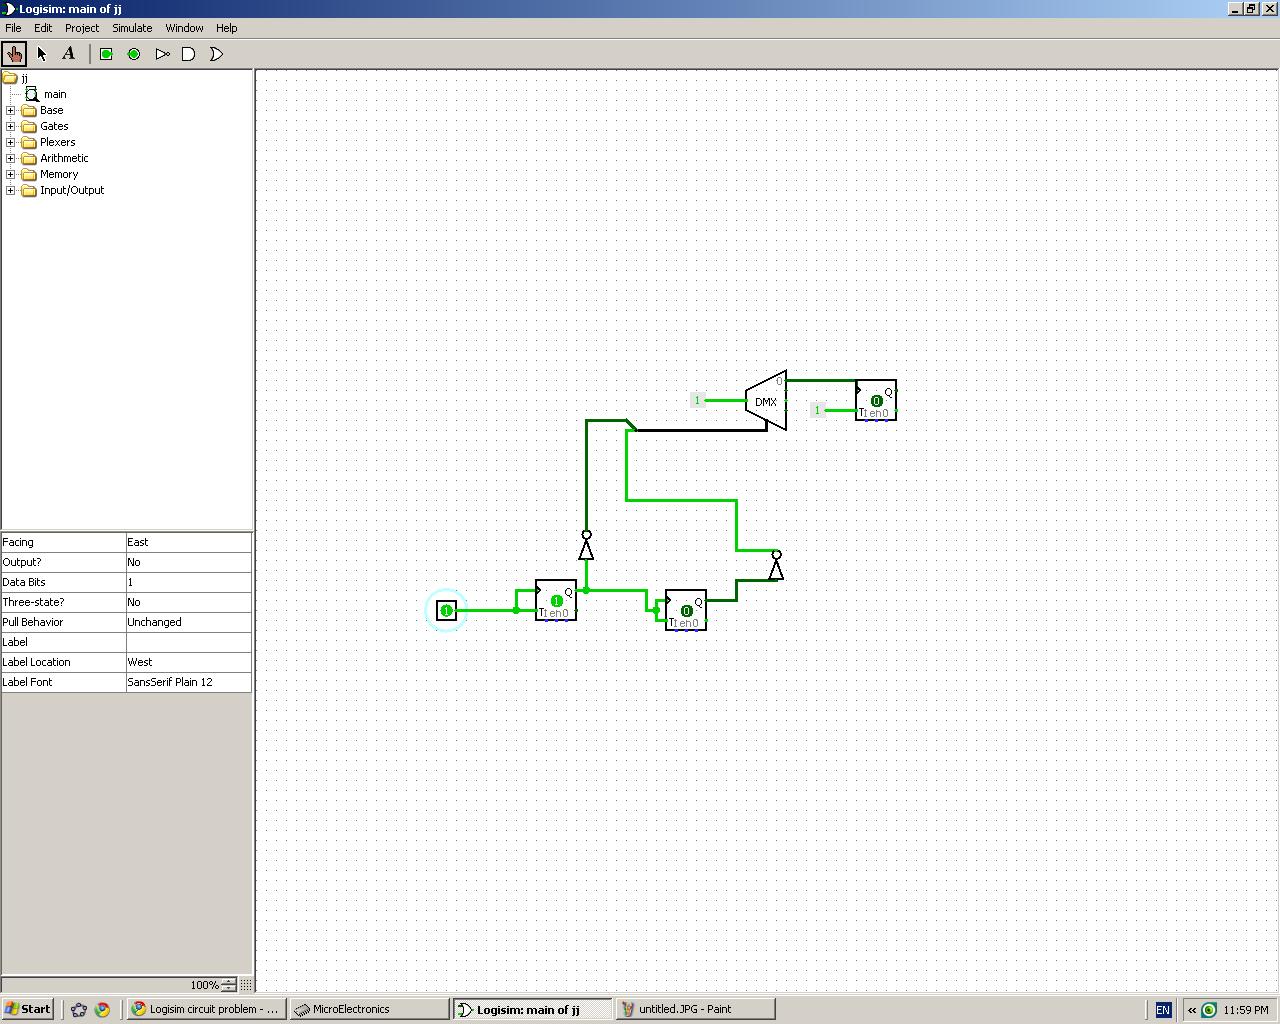
Task: Choose the AND gate toolbar icon
Action: pyautogui.click(x=189, y=54)
